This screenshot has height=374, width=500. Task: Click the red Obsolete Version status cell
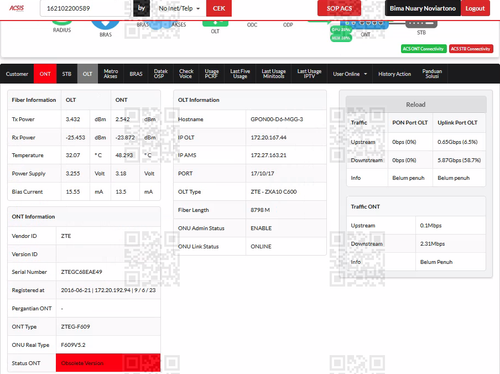click(108, 363)
